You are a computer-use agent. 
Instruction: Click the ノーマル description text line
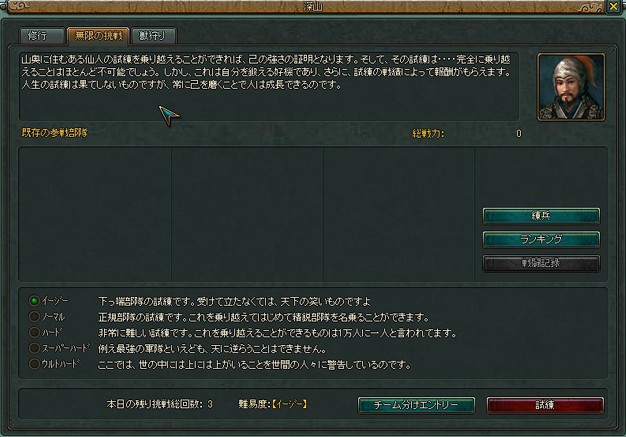tap(263, 317)
